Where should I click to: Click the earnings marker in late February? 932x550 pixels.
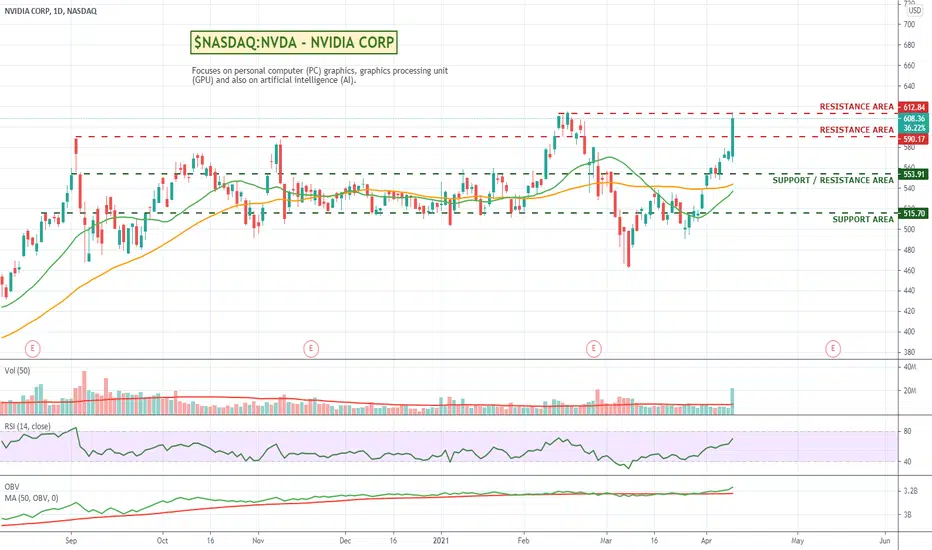click(593, 348)
